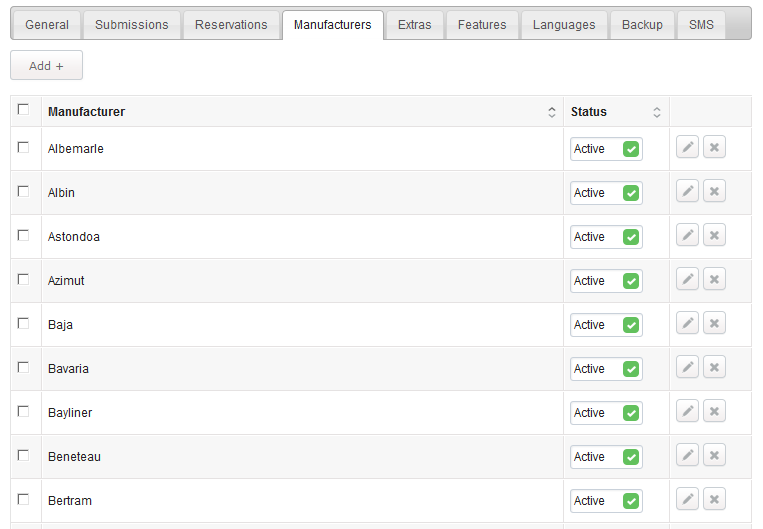Screen dimensions: 763x529
Task: Edit the Albin manufacturer with pencil icon
Action: (687, 191)
